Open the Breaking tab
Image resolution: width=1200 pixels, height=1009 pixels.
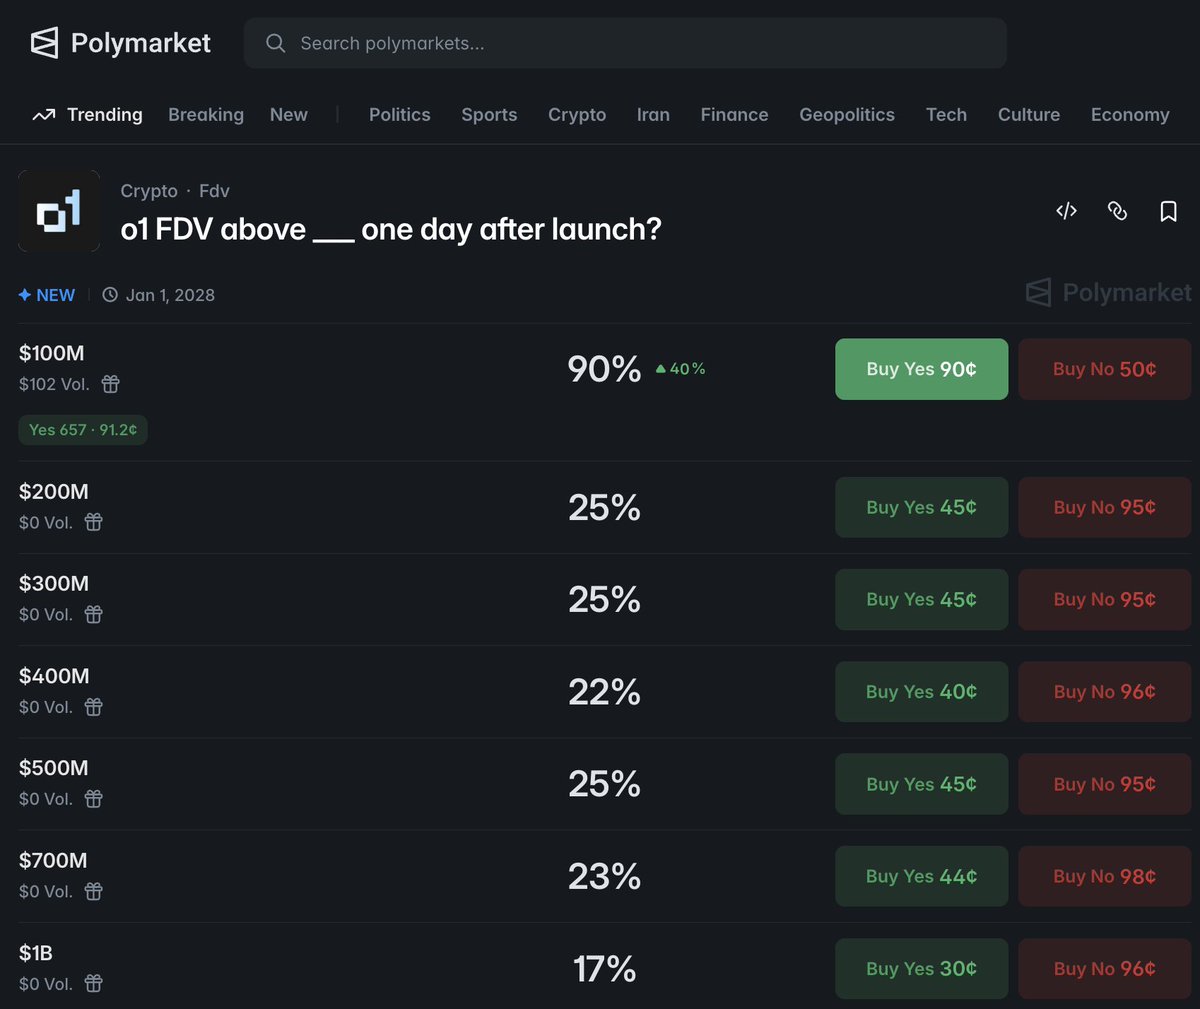click(206, 115)
